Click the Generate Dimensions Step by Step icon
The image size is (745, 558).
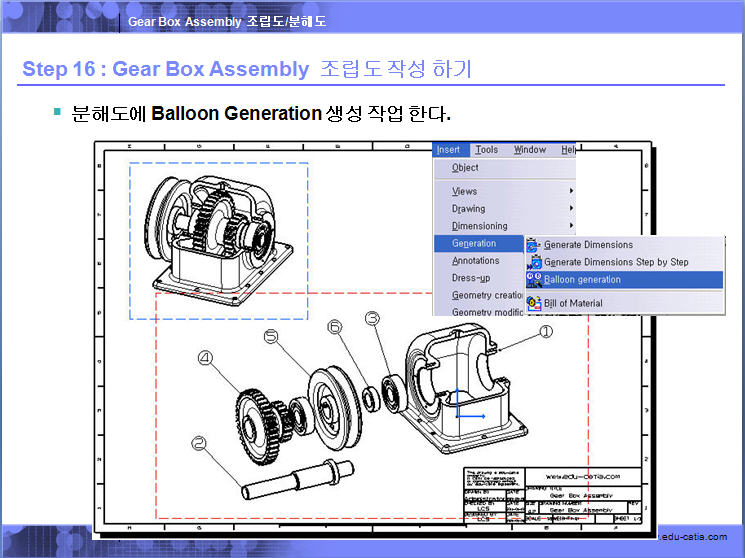pyautogui.click(x=534, y=262)
